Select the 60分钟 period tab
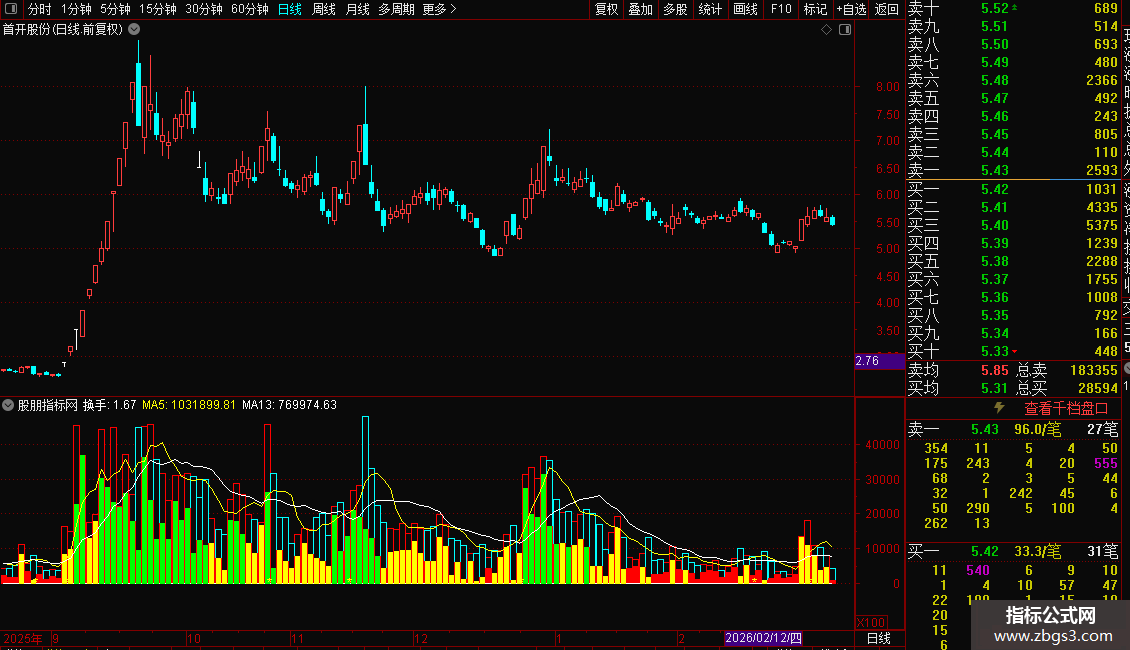 coord(250,9)
